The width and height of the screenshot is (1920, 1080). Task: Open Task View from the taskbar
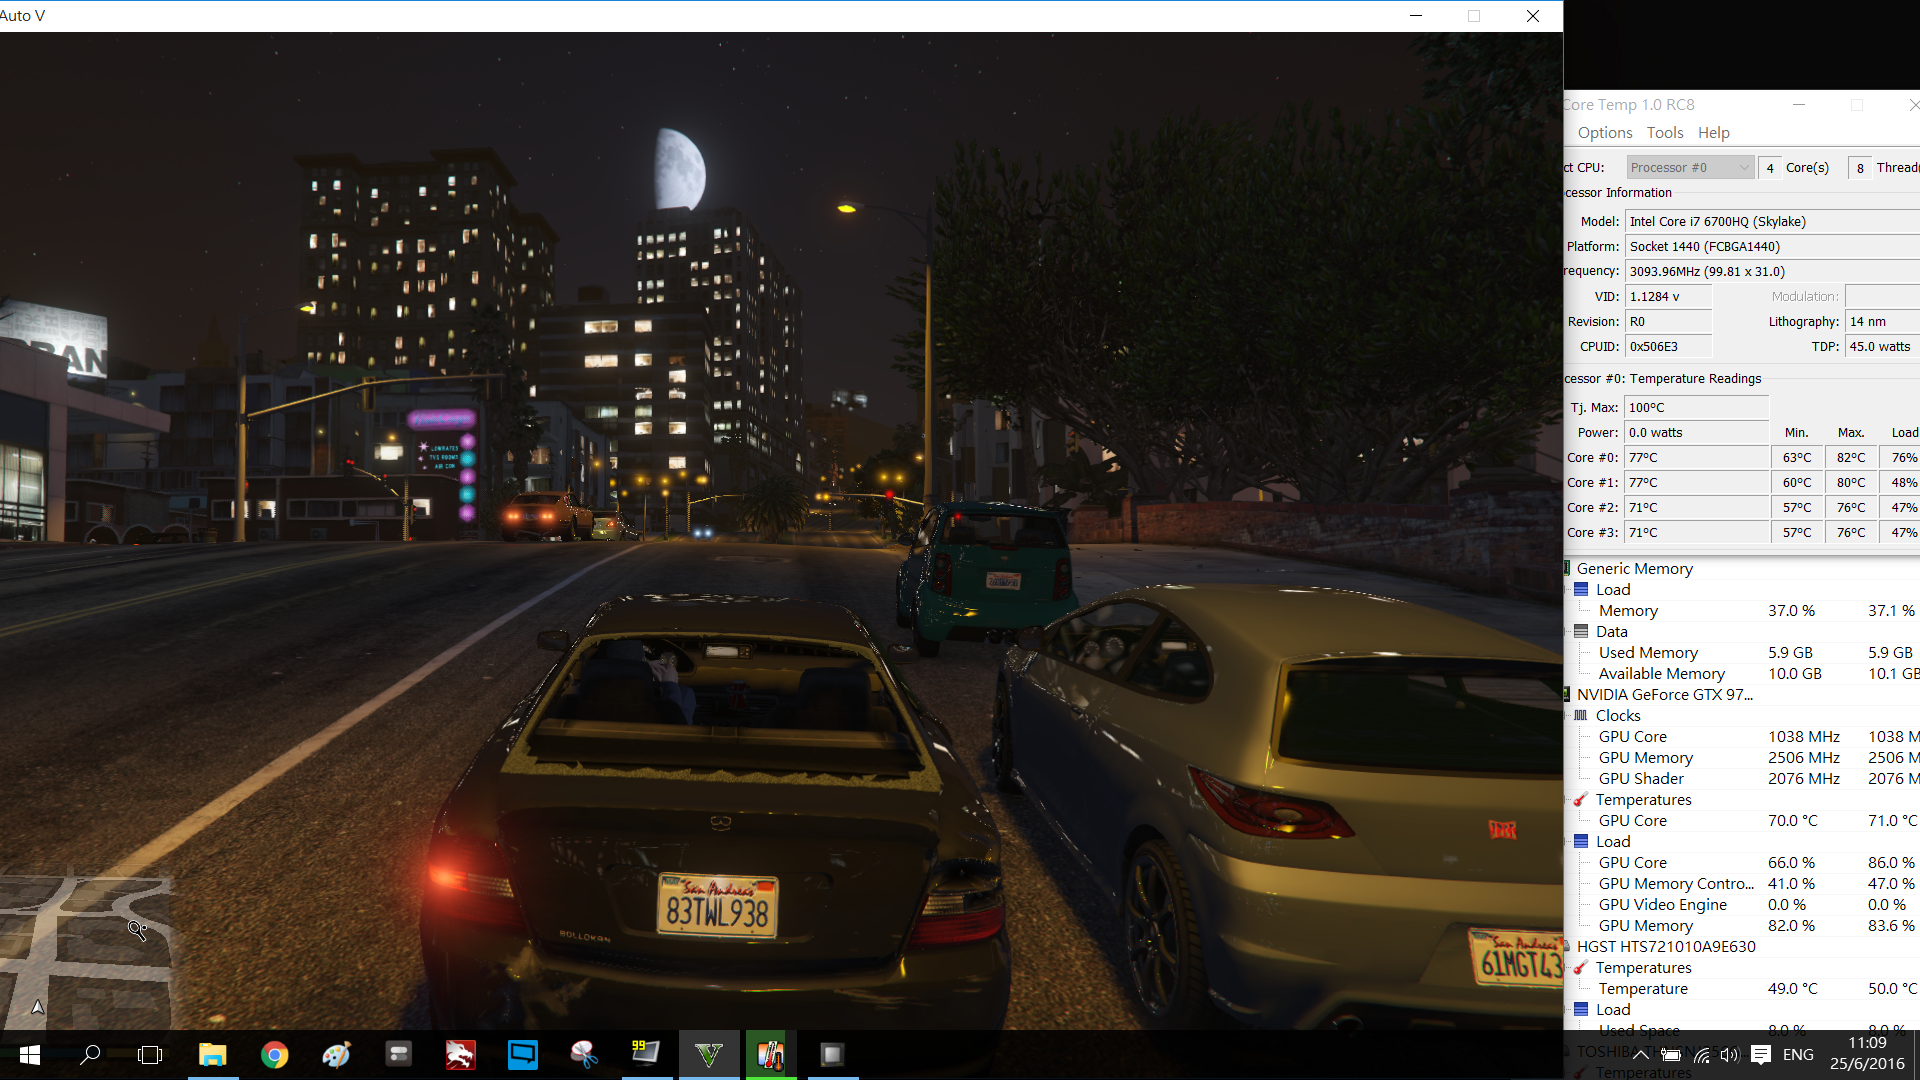150,1055
